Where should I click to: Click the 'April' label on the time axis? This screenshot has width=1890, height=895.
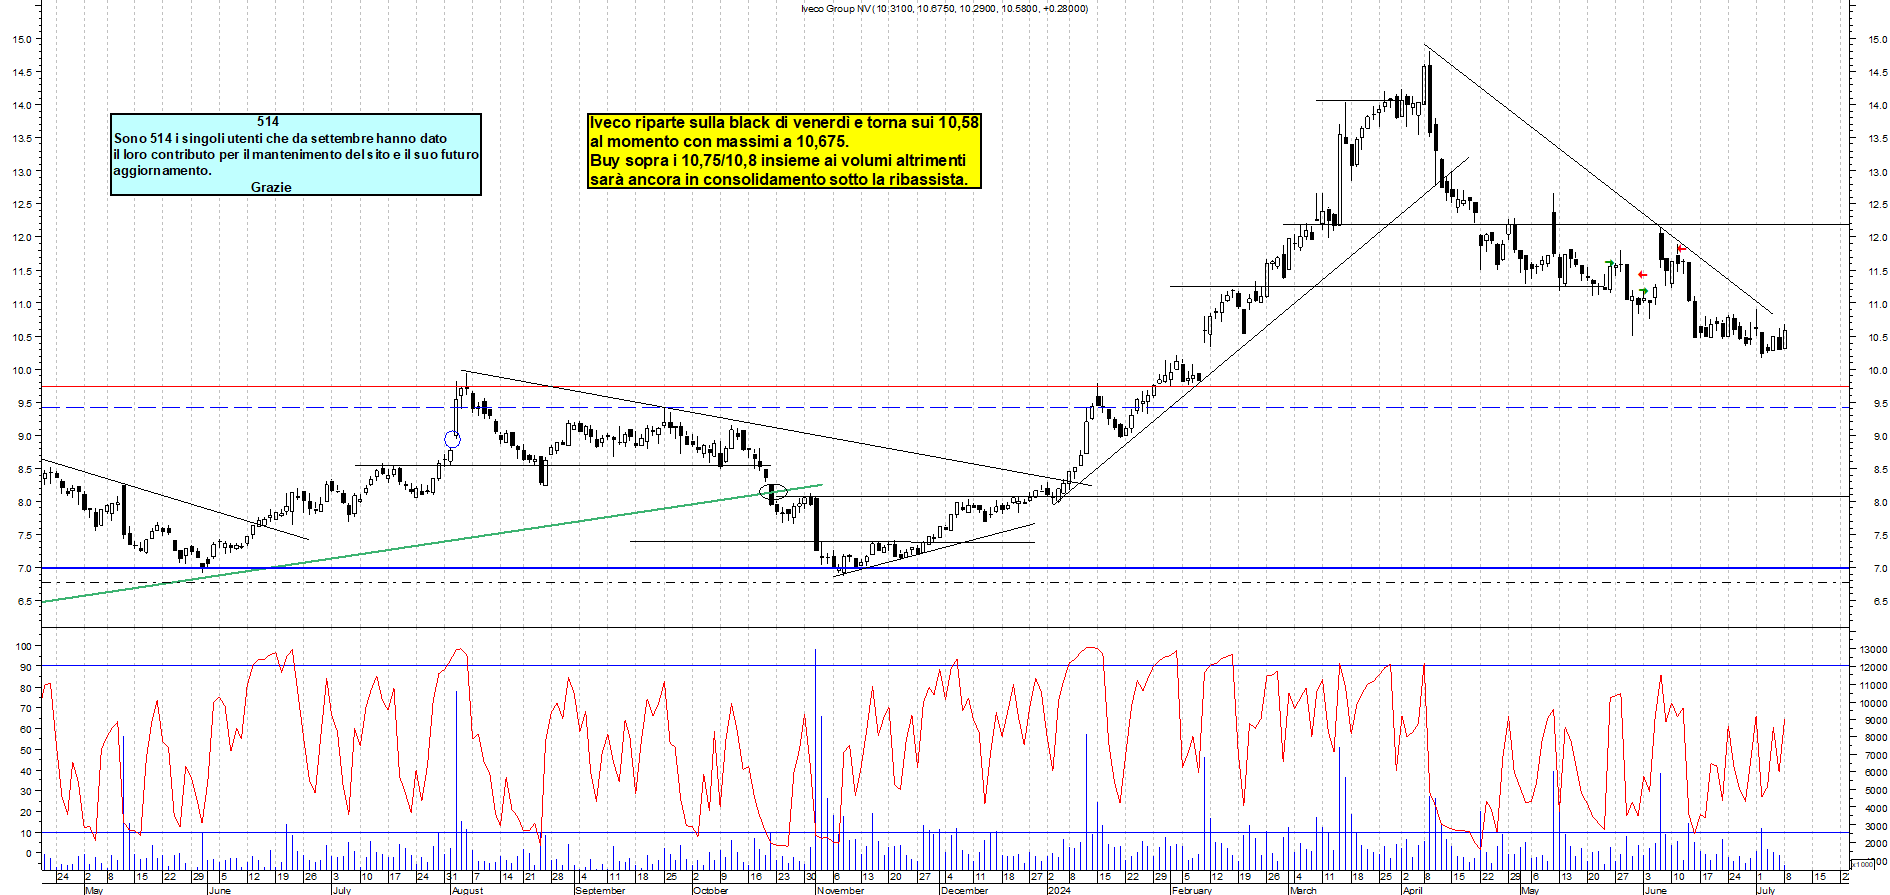pyautogui.click(x=1412, y=890)
